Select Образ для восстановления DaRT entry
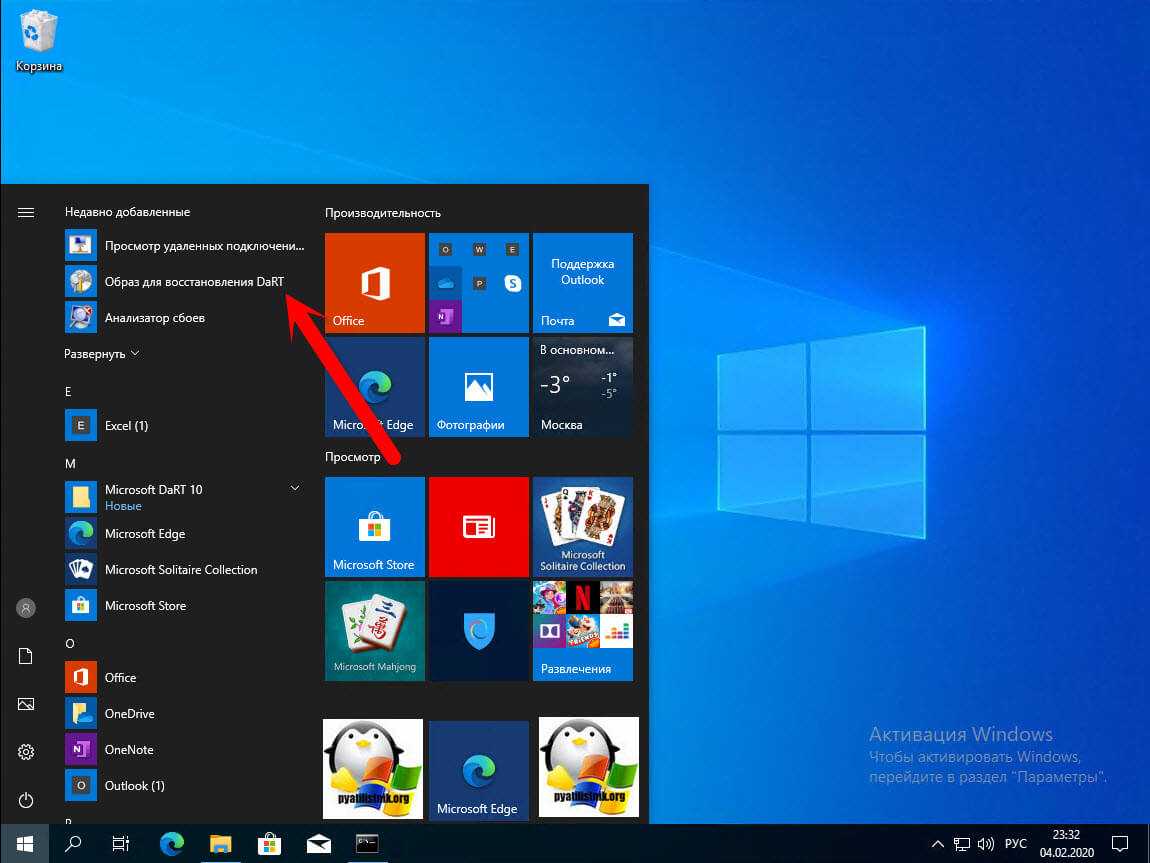This screenshot has height=863, width=1150. 194,282
